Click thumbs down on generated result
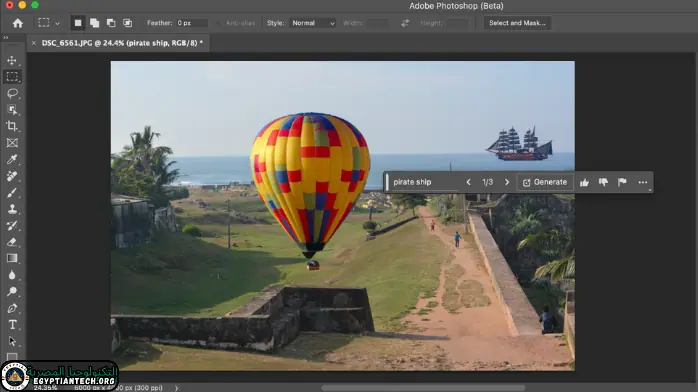 (x=603, y=182)
